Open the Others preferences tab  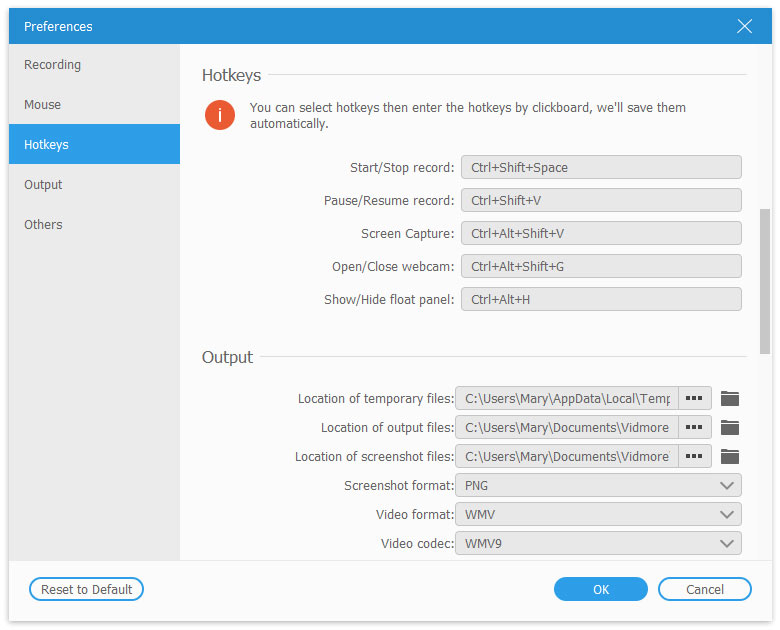click(x=44, y=225)
